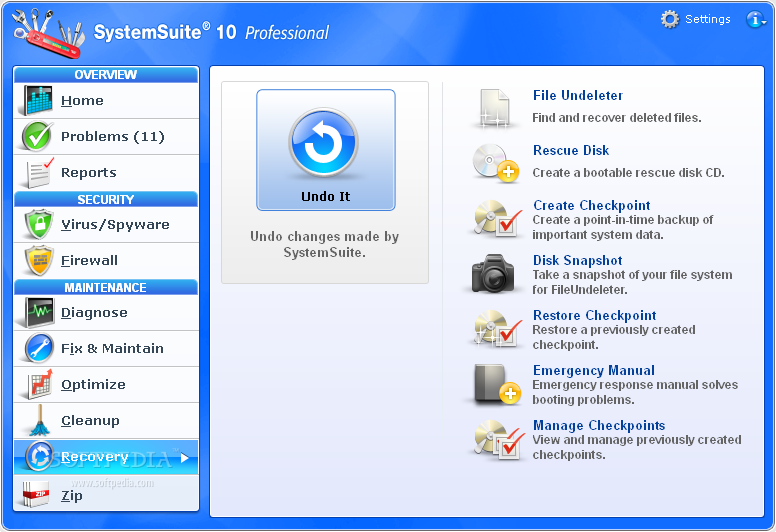Expand the Recovery submenu arrow
This screenshot has height=532, width=776.
click(185, 458)
